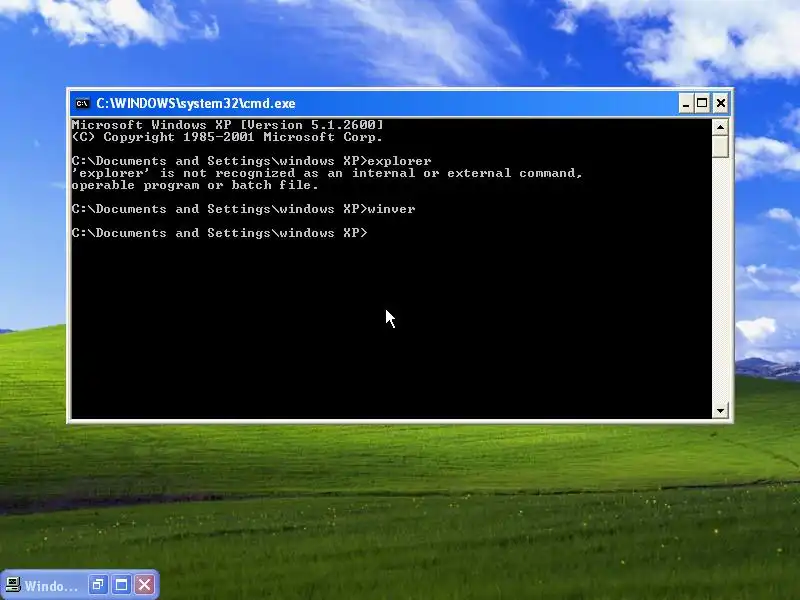Click the minimized Windo... title icon at bottom
800x600 pixels.
(13, 585)
